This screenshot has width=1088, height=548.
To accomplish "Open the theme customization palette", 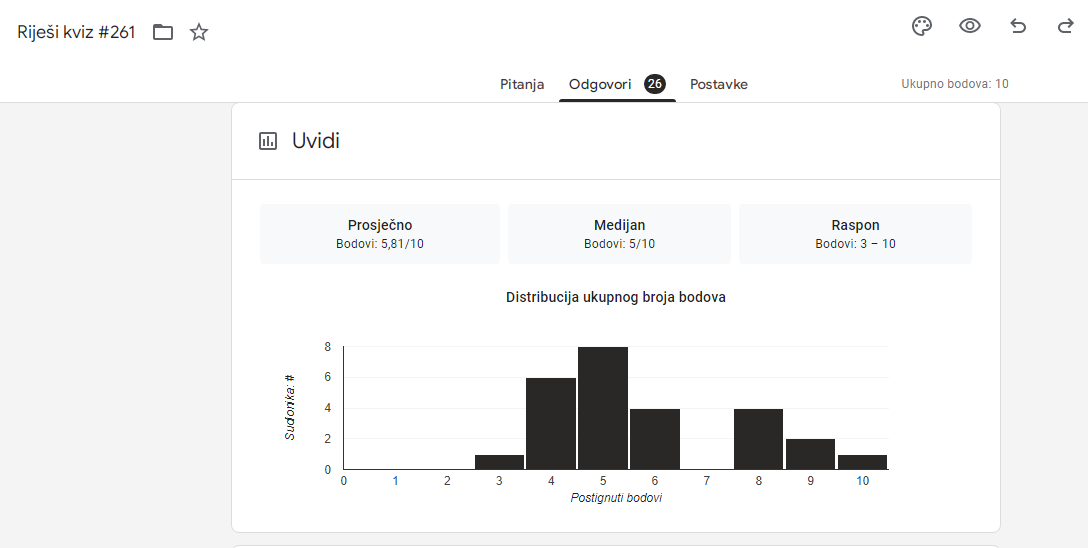I will coord(922,27).
